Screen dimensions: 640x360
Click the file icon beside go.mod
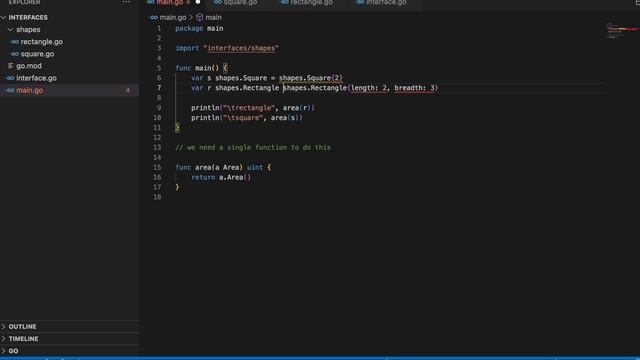coord(11,66)
